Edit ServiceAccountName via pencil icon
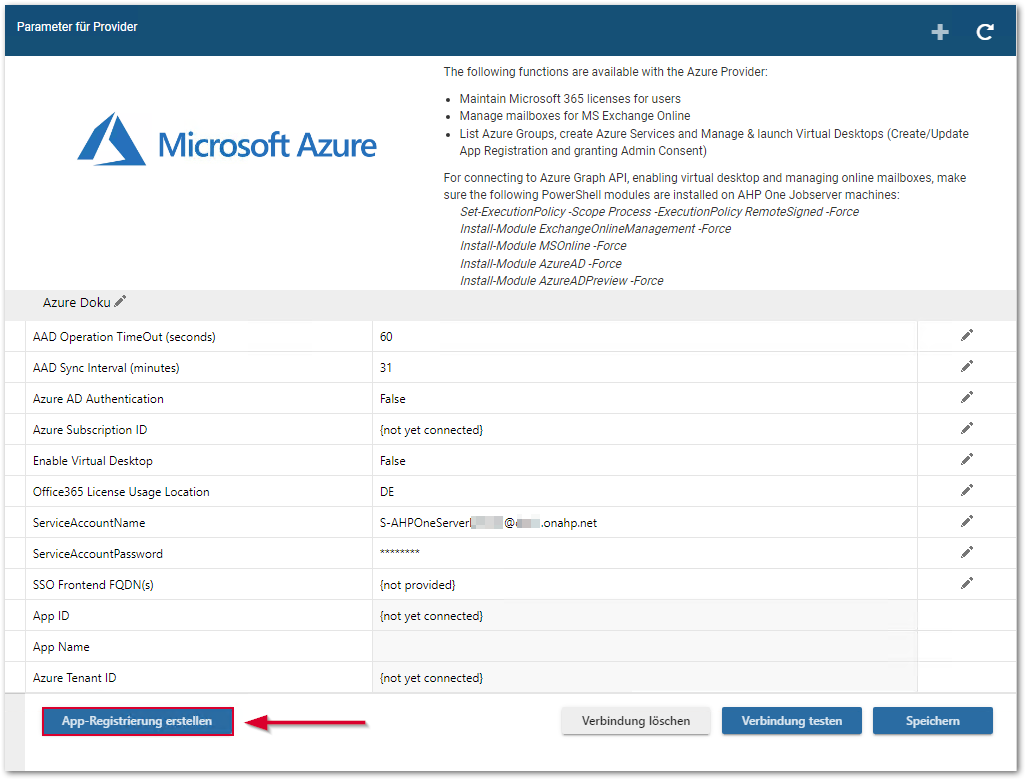The width and height of the screenshot is (1026, 780). (x=966, y=522)
